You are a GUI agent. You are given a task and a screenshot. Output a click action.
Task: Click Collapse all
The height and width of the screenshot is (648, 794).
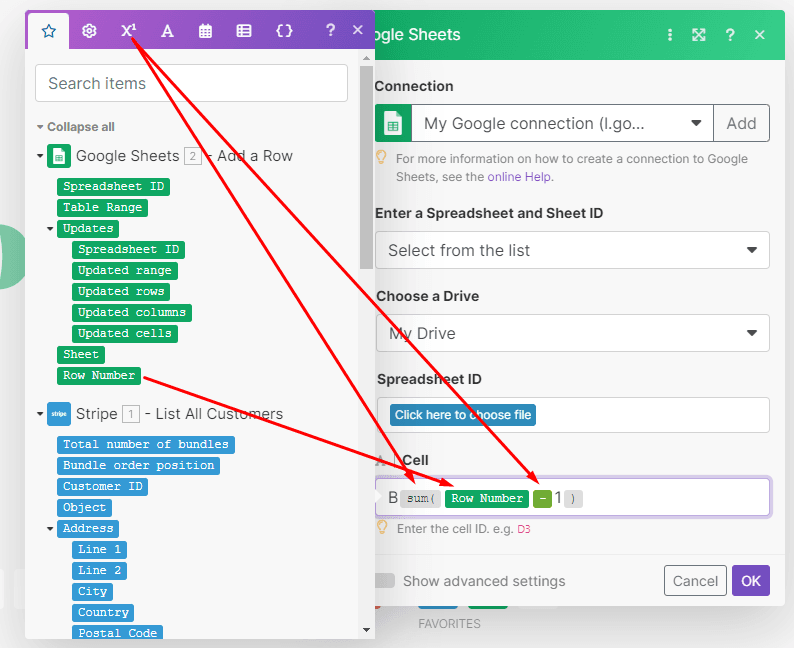click(x=81, y=127)
